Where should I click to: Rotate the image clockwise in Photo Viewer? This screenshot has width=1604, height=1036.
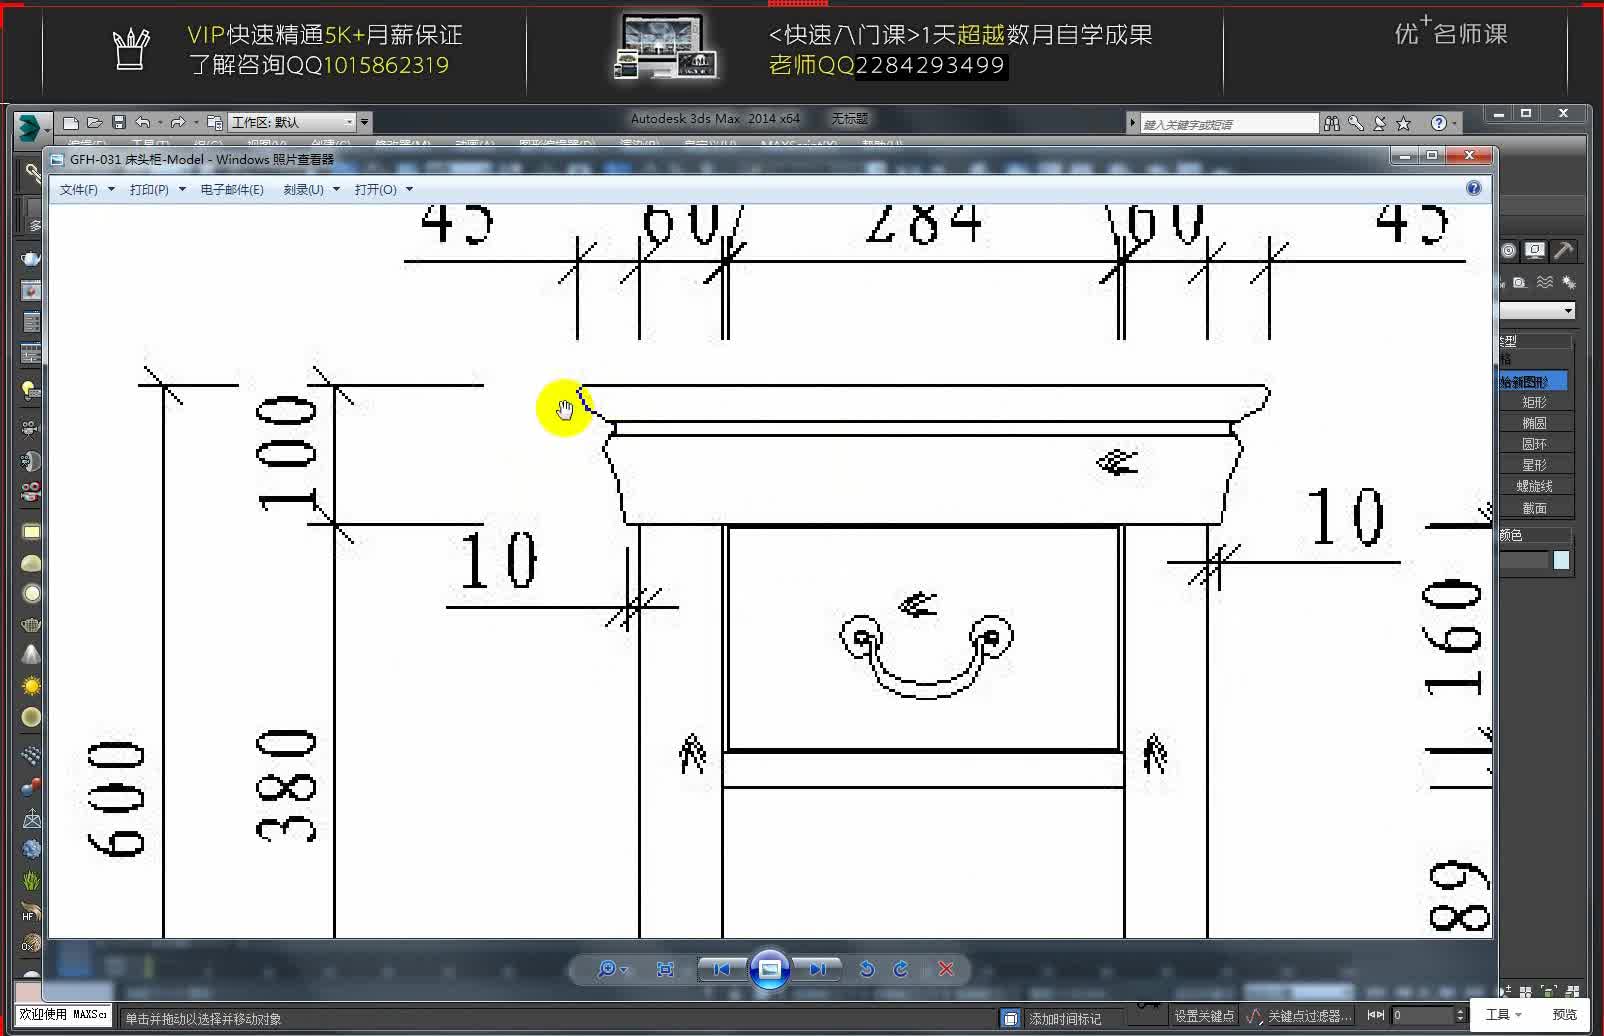(x=899, y=969)
